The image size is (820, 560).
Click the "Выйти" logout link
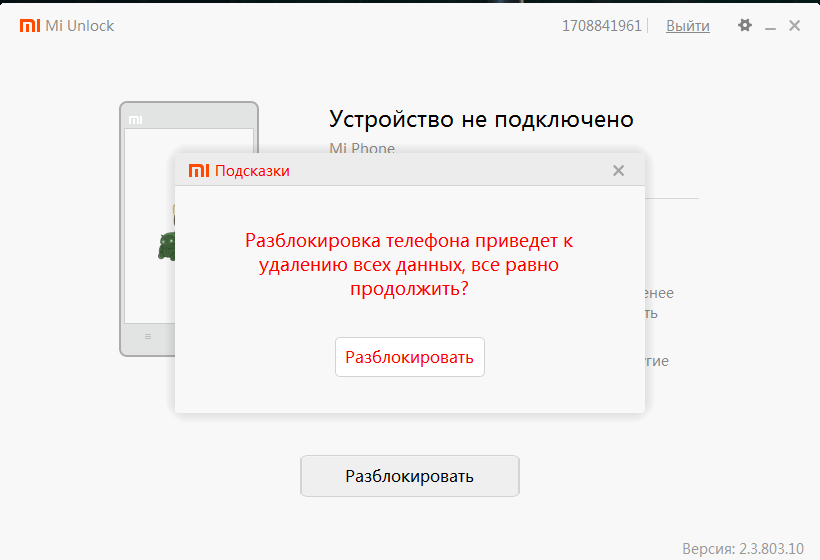688,26
